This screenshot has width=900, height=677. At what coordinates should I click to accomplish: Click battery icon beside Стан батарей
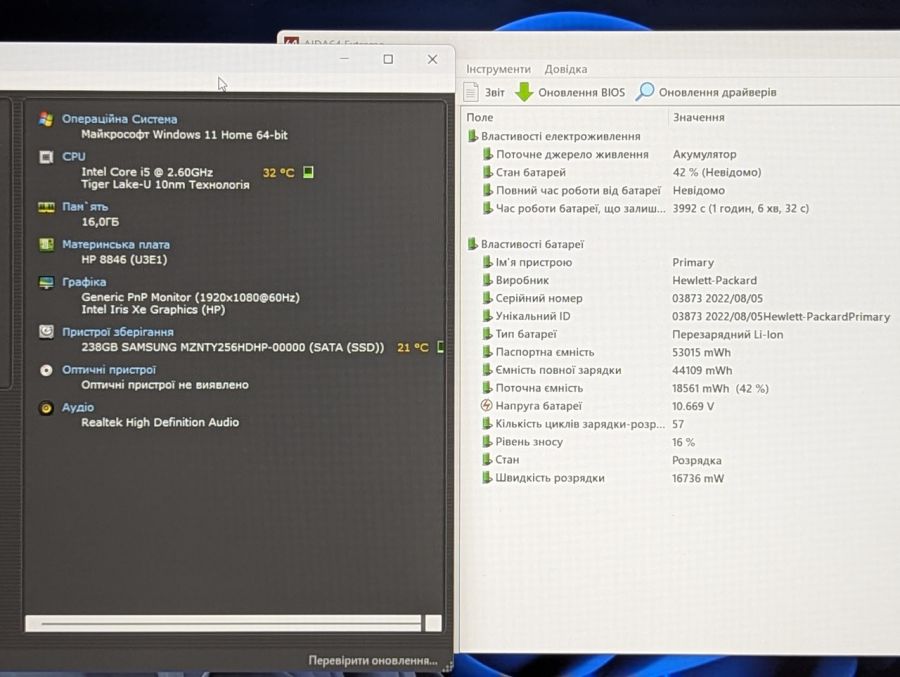point(487,172)
